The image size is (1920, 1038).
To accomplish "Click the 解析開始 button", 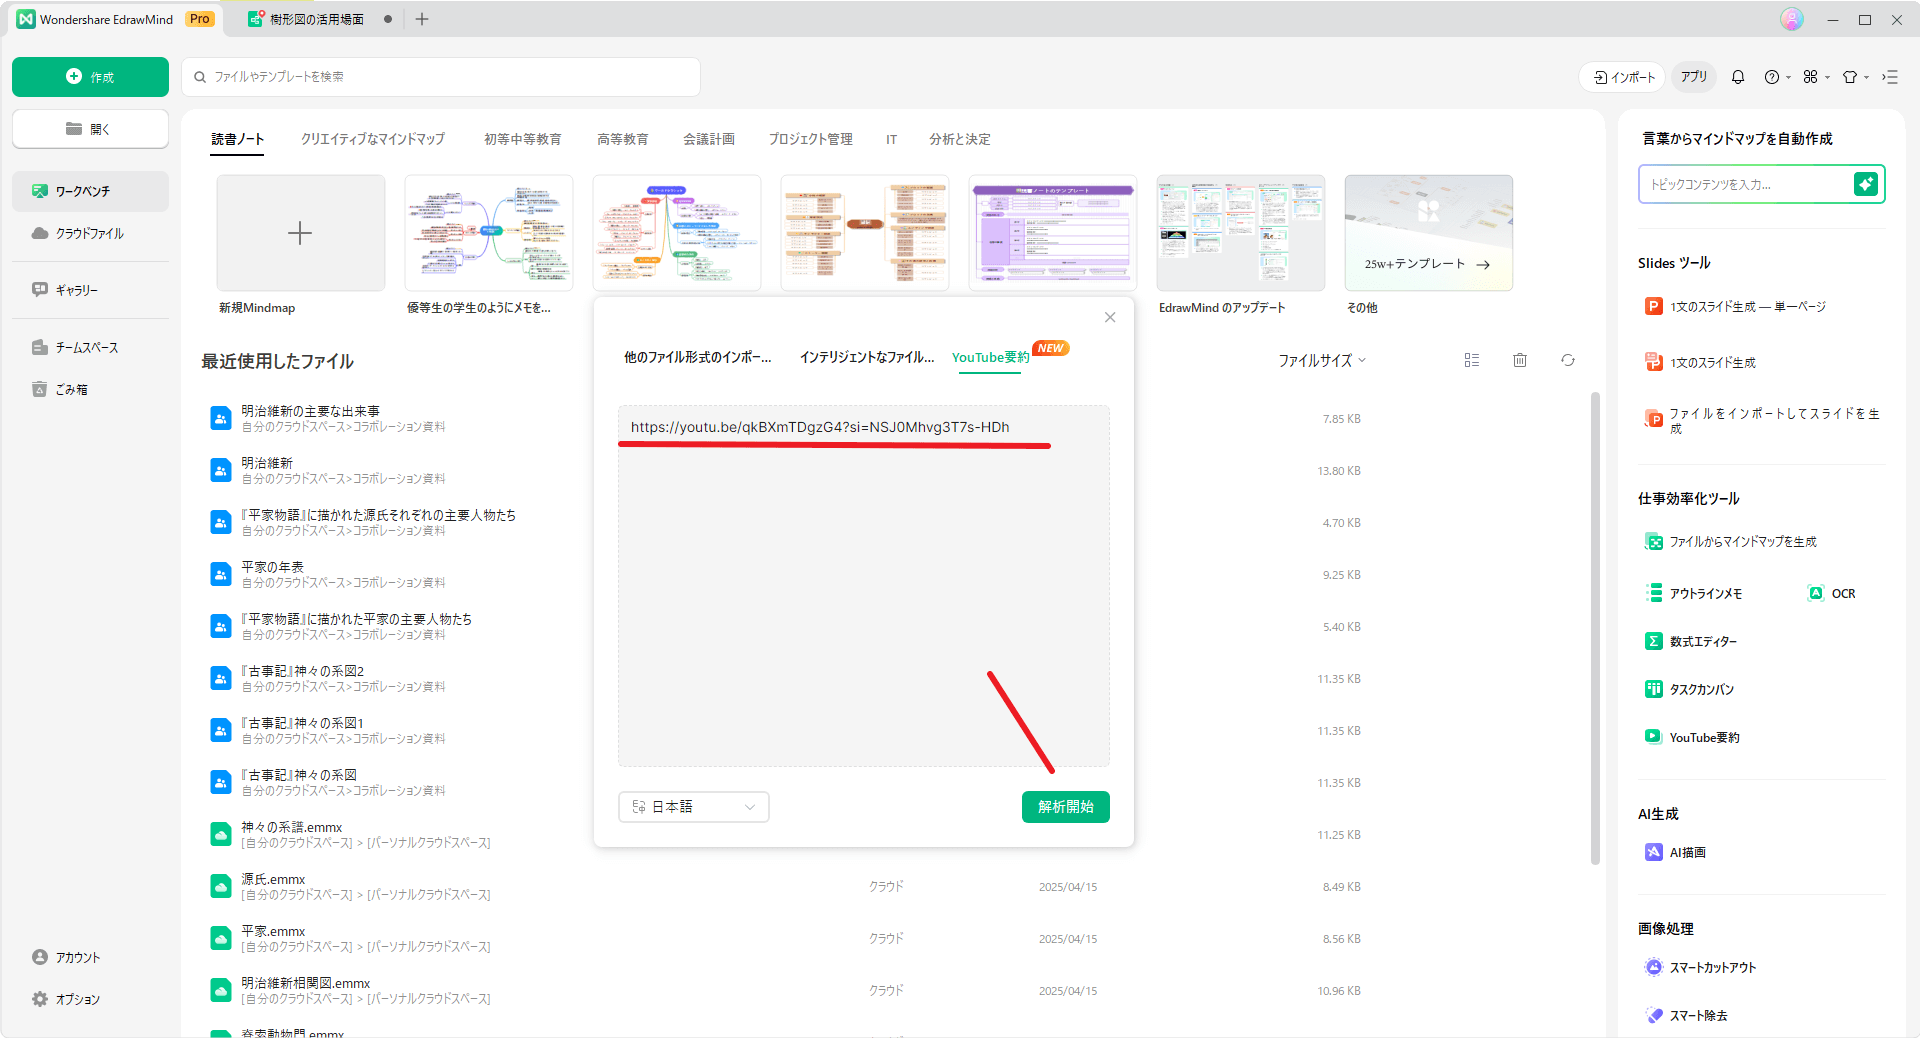I will click(x=1066, y=807).
